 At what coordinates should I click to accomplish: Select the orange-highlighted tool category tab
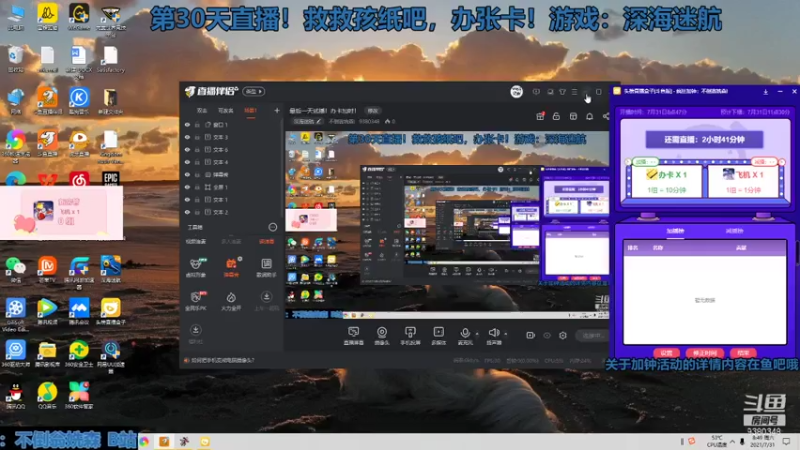[x=266, y=241]
